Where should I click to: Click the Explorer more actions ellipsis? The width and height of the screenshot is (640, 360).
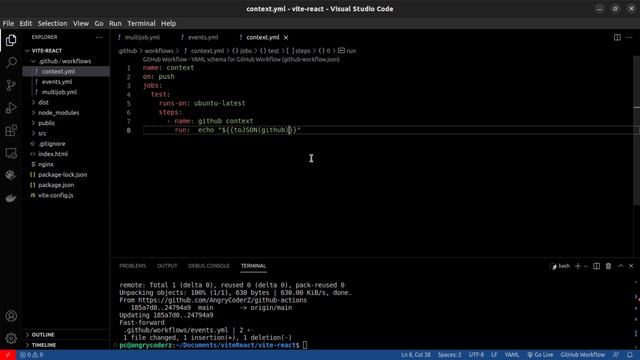99,37
